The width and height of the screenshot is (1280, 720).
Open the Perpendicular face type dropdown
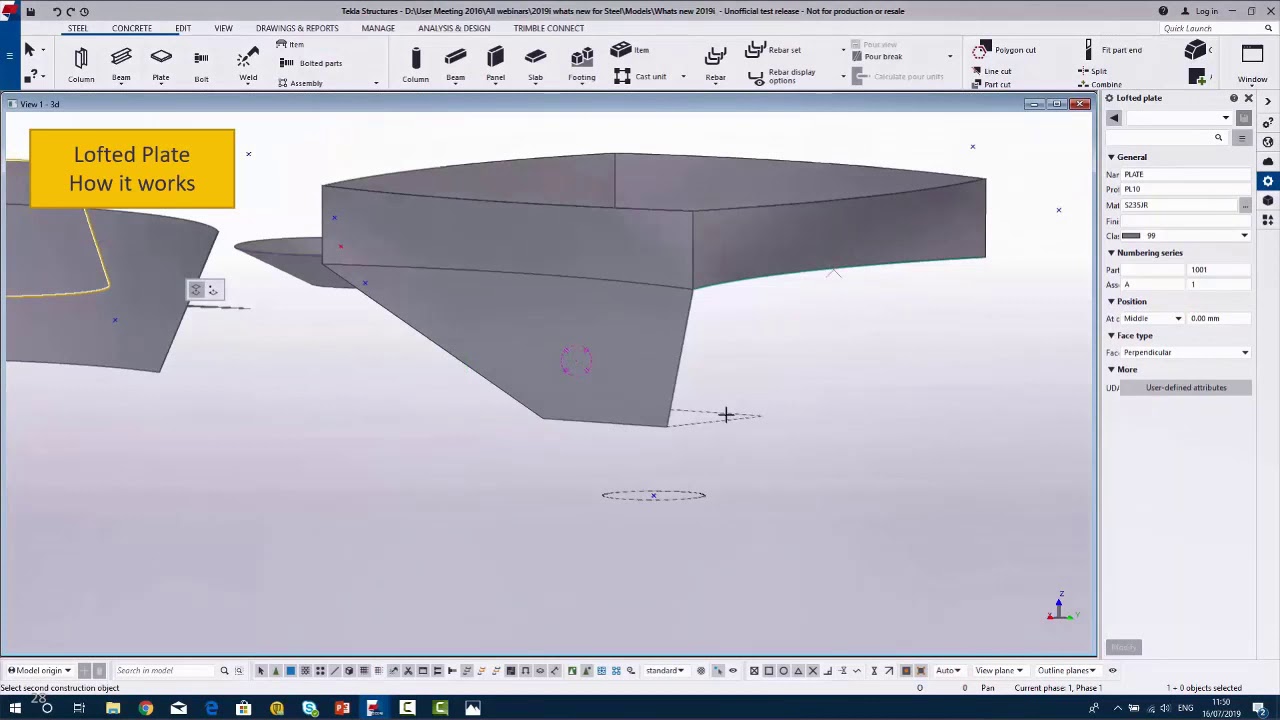pyautogui.click(x=1245, y=353)
